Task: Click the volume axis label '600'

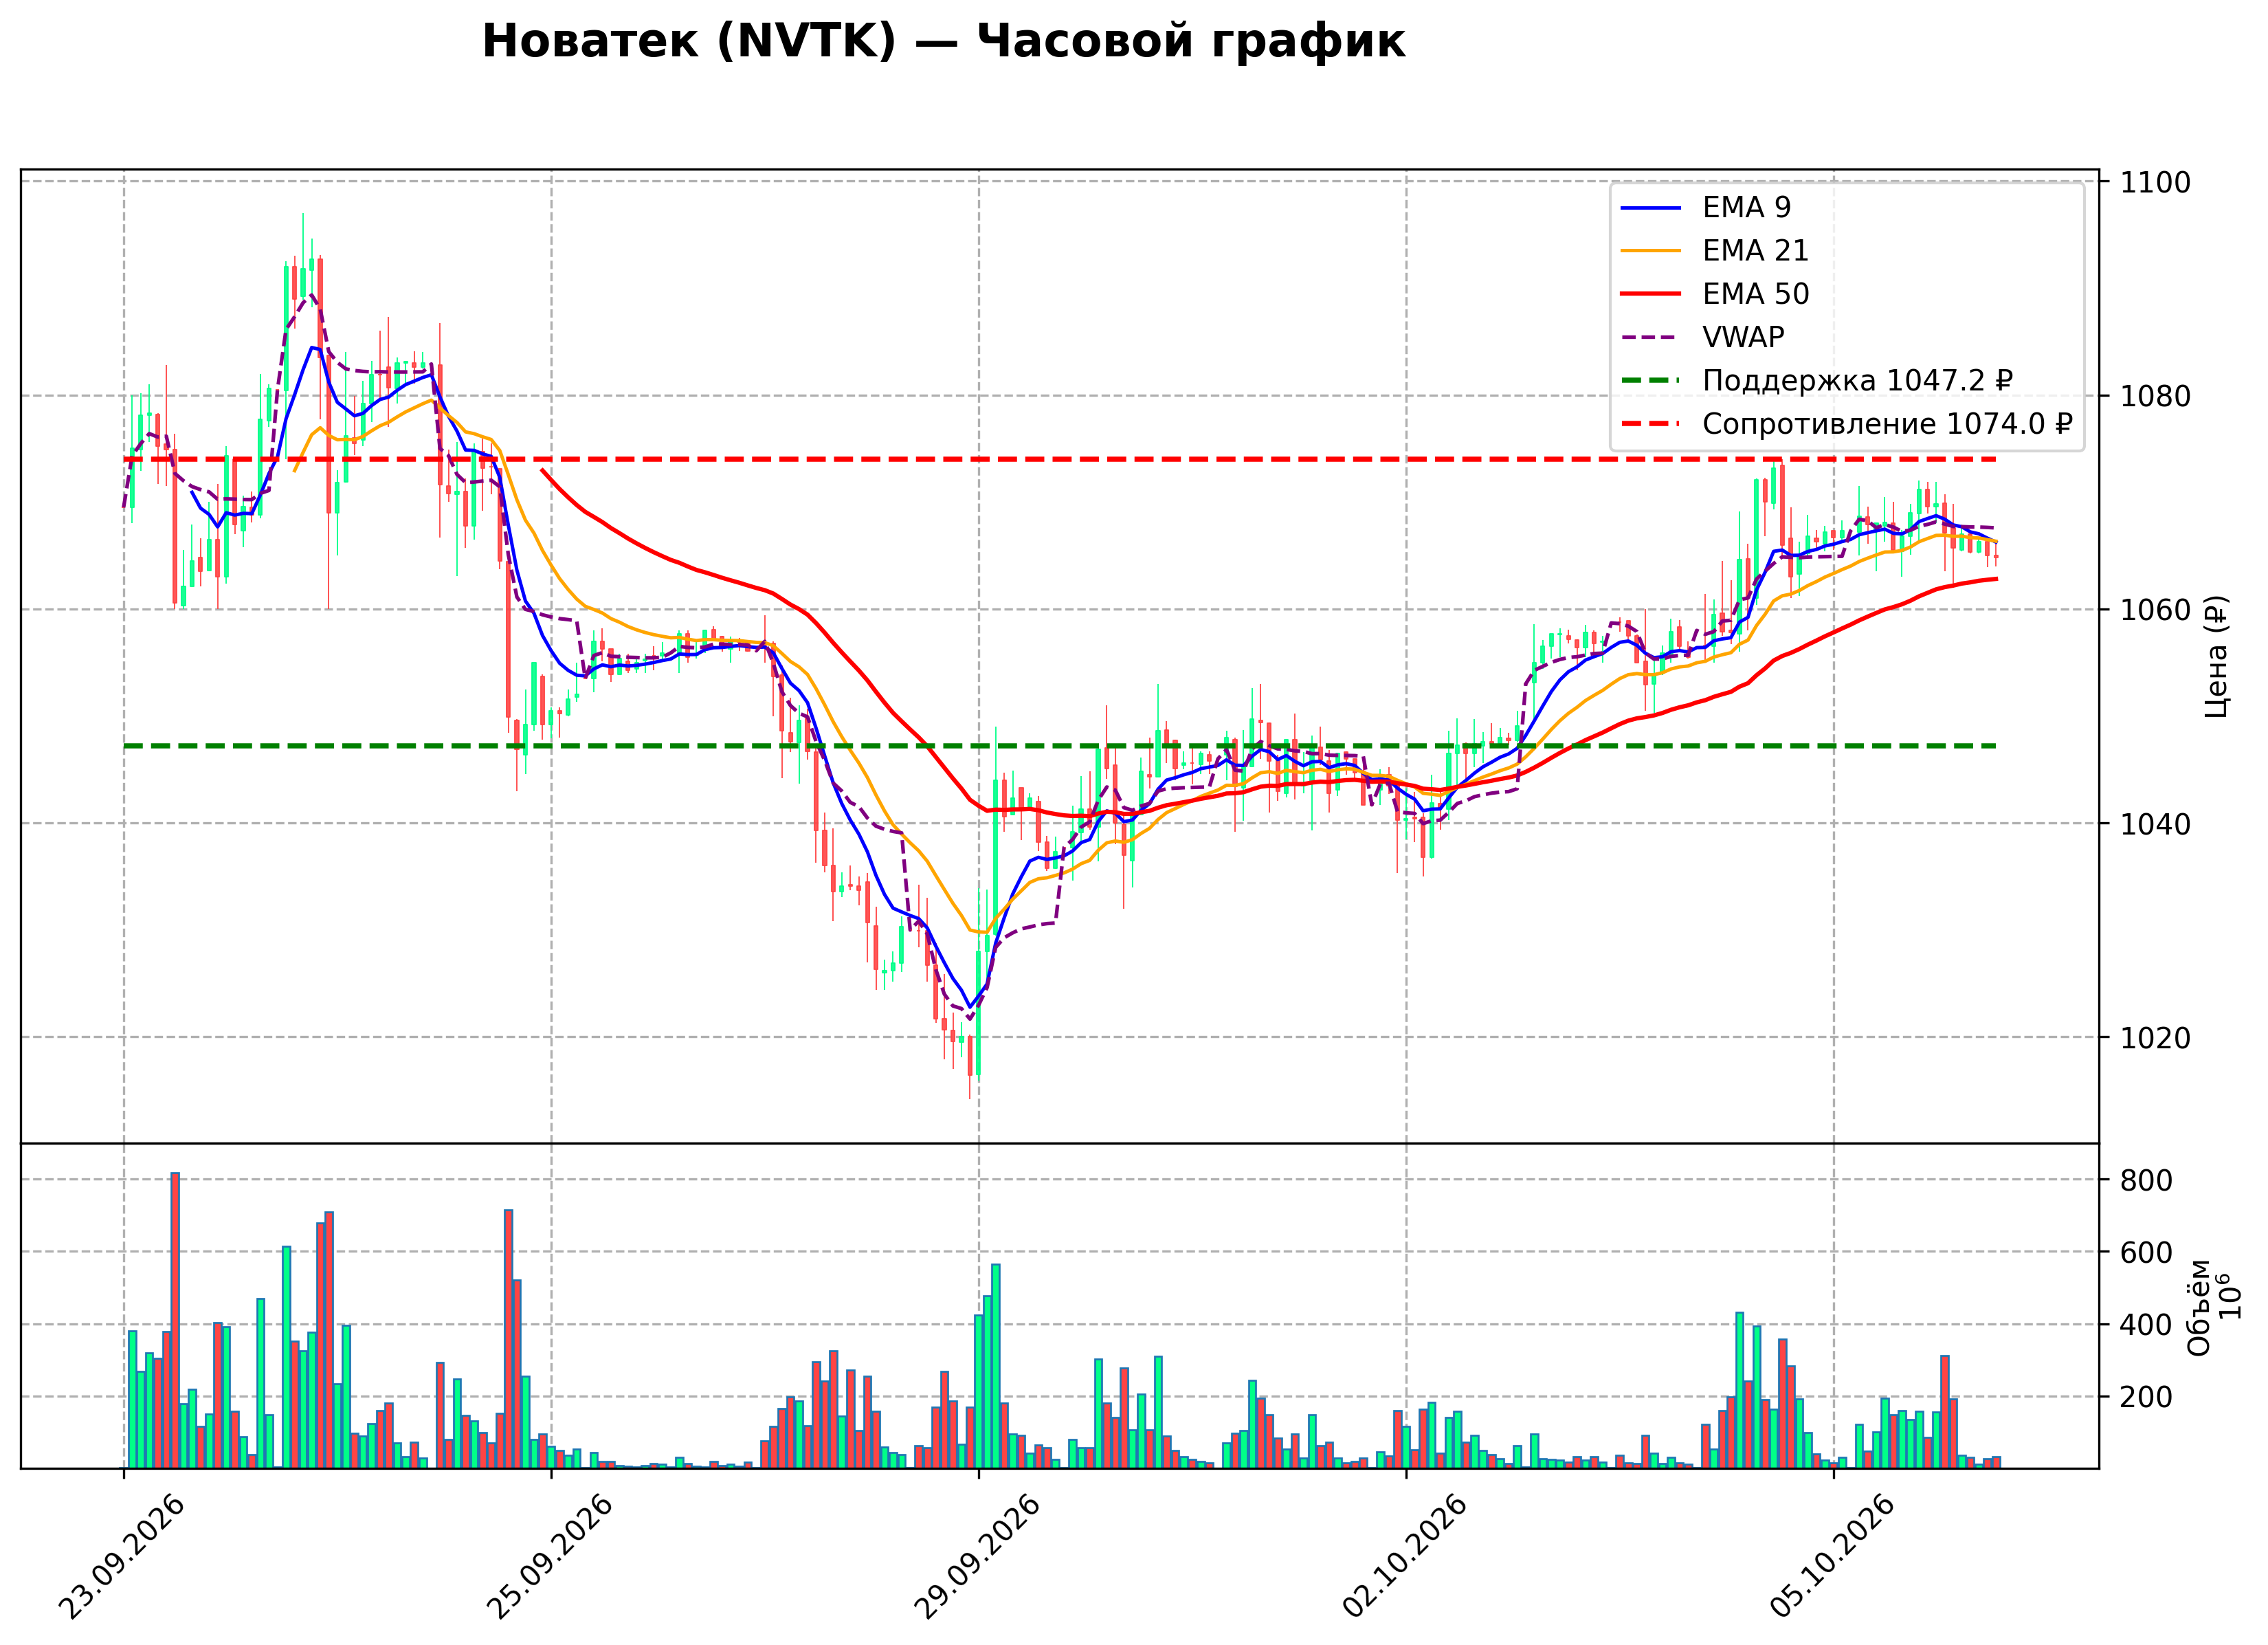Action: pos(2147,1253)
